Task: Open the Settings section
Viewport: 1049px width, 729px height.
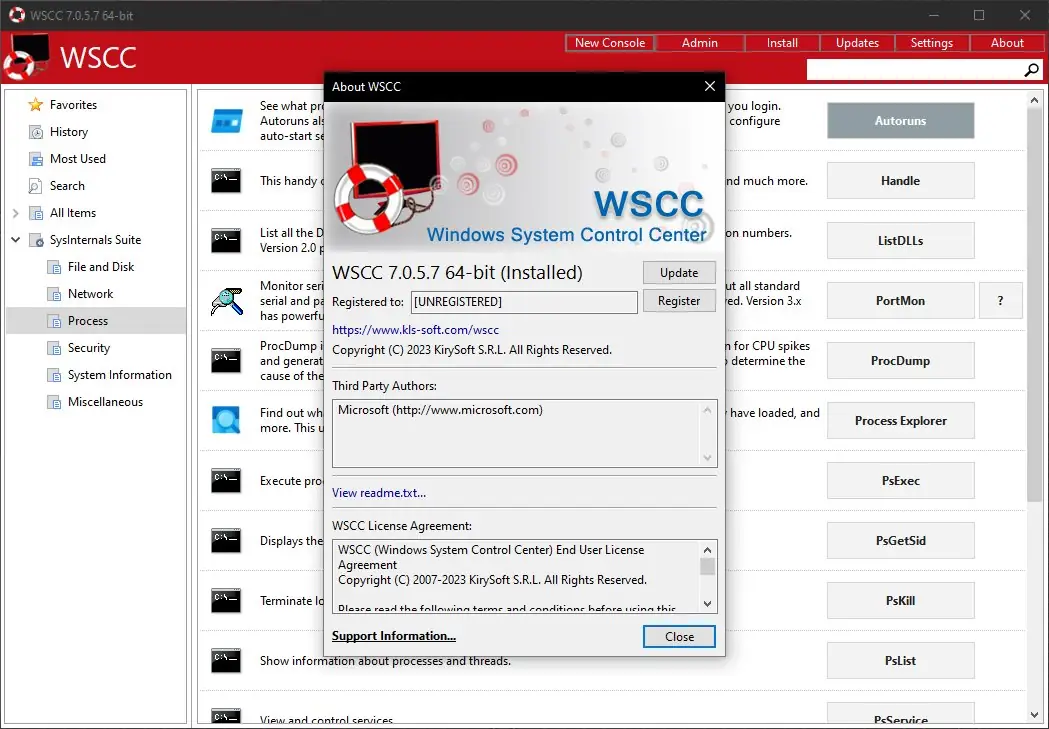Action: click(931, 42)
